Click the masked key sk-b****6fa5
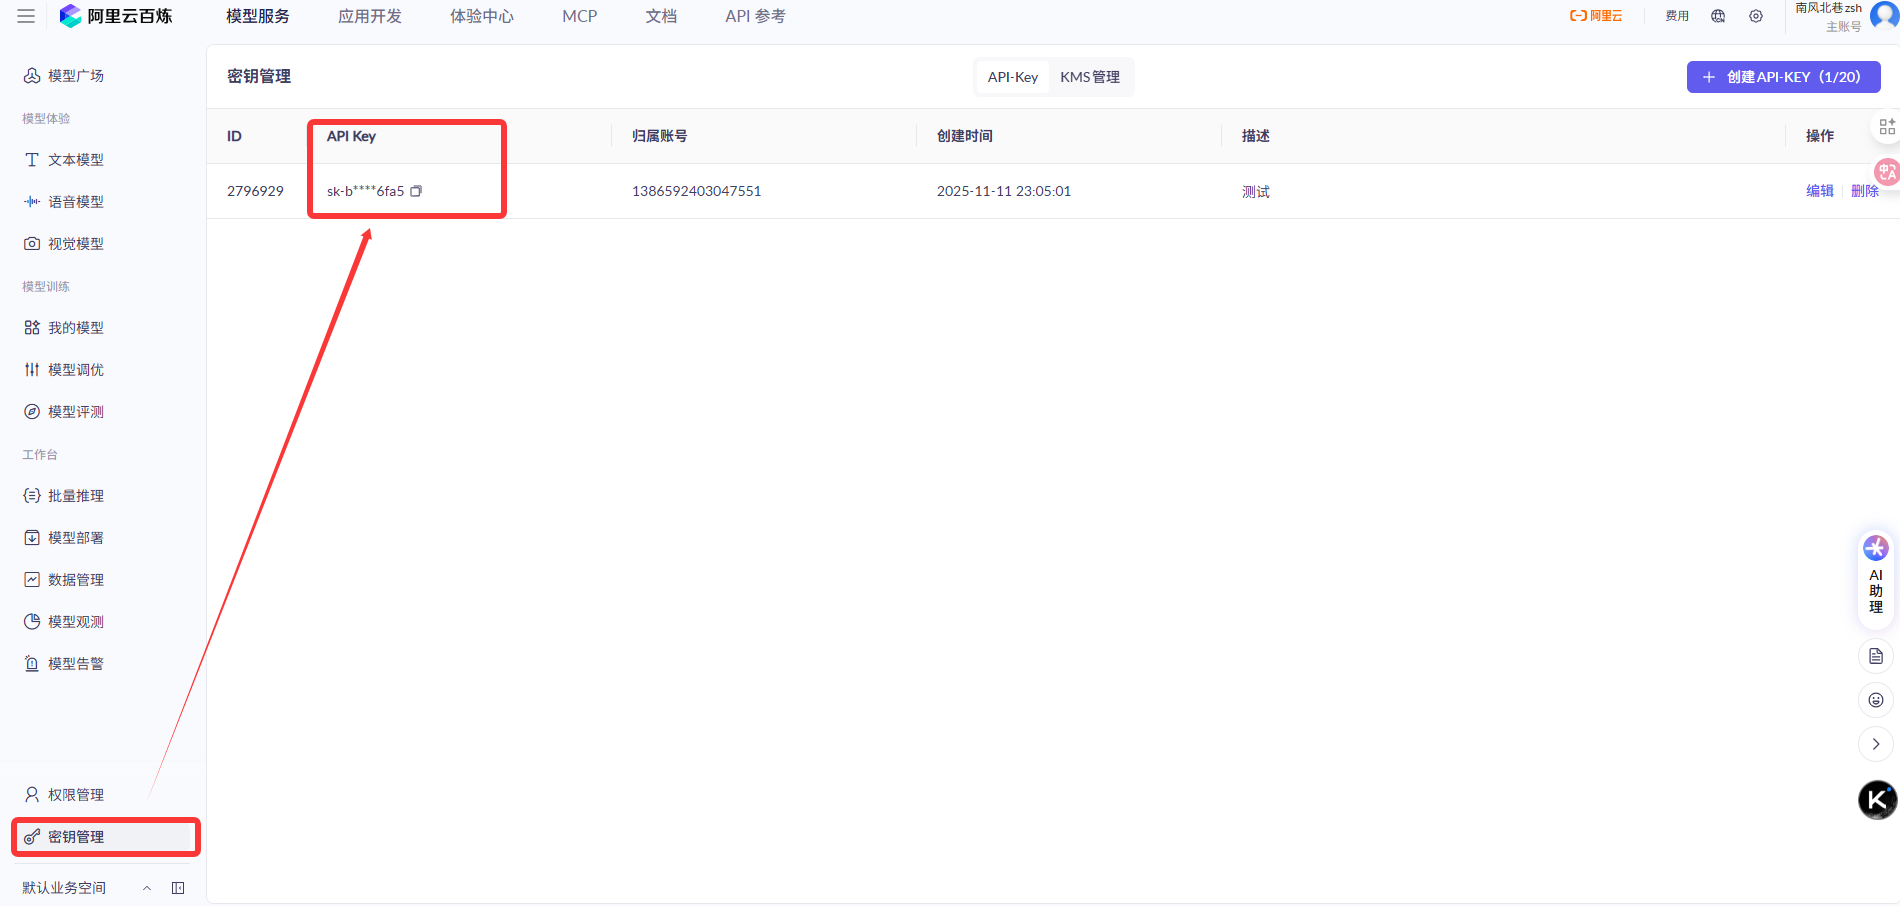 pos(365,191)
